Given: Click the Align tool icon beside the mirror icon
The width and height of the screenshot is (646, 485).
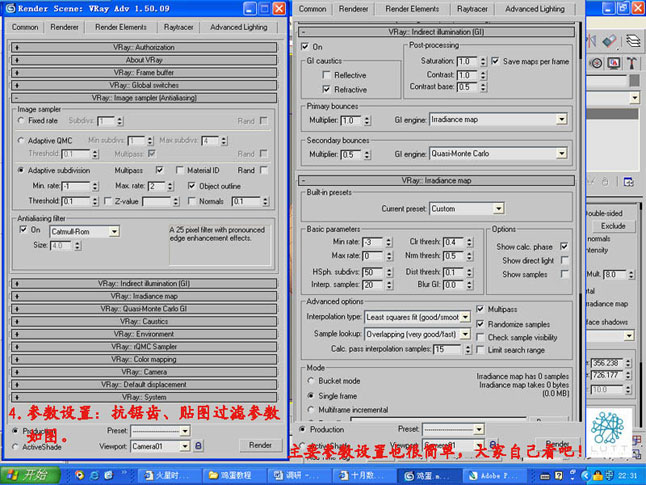Looking at the screenshot, I should pos(609,40).
